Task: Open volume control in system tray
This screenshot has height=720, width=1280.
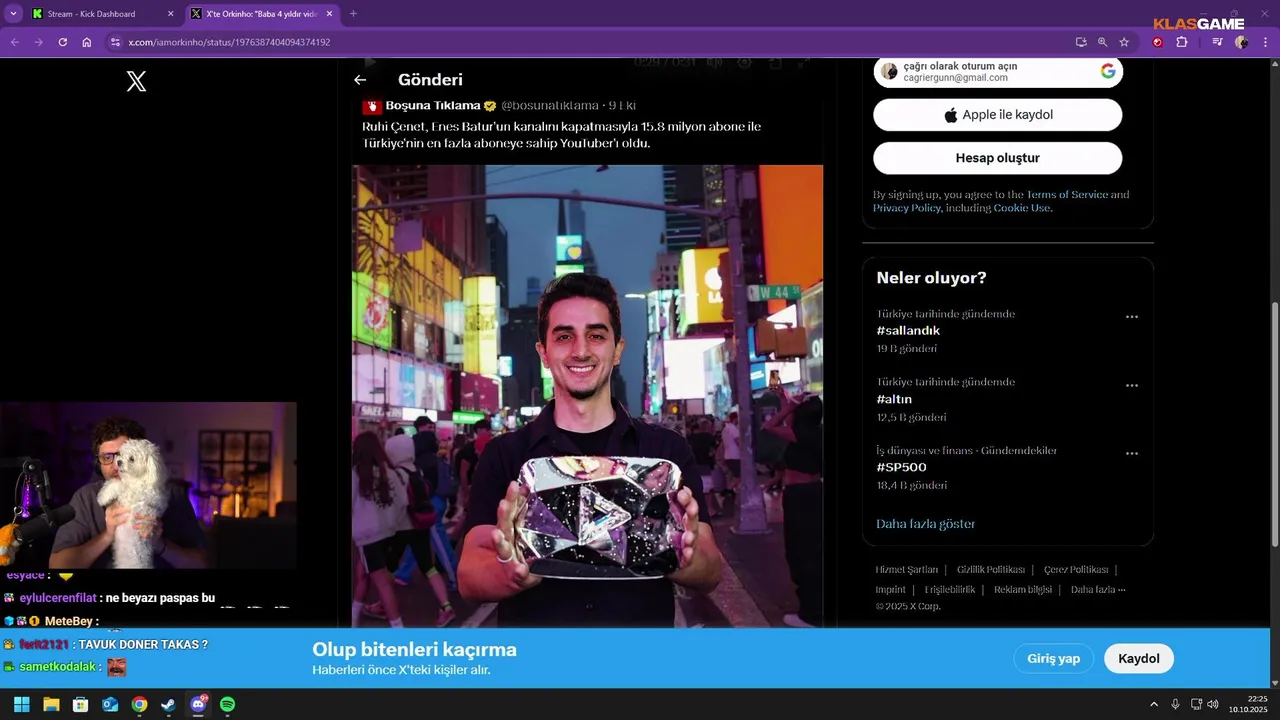Action: click(x=1213, y=705)
